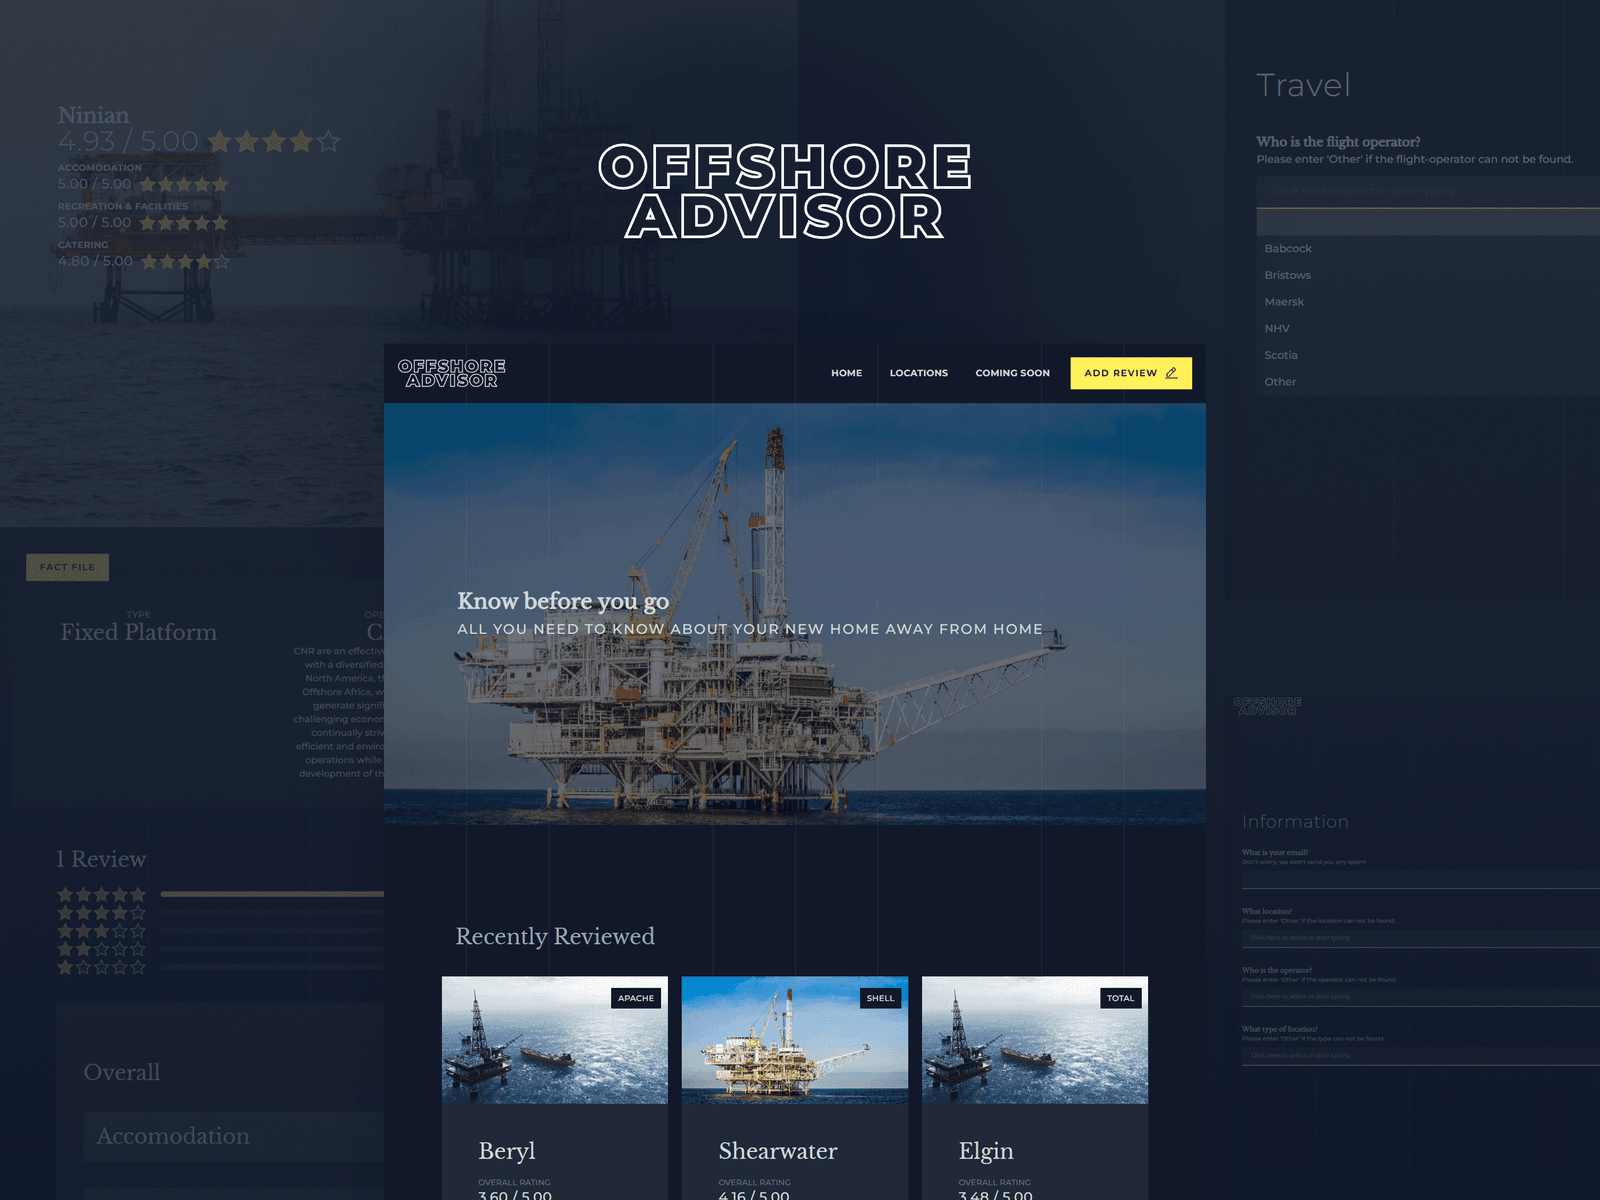The height and width of the screenshot is (1200, 1600).
Task: Click the 'Ninian' platform name
Action: click(93, 115)
